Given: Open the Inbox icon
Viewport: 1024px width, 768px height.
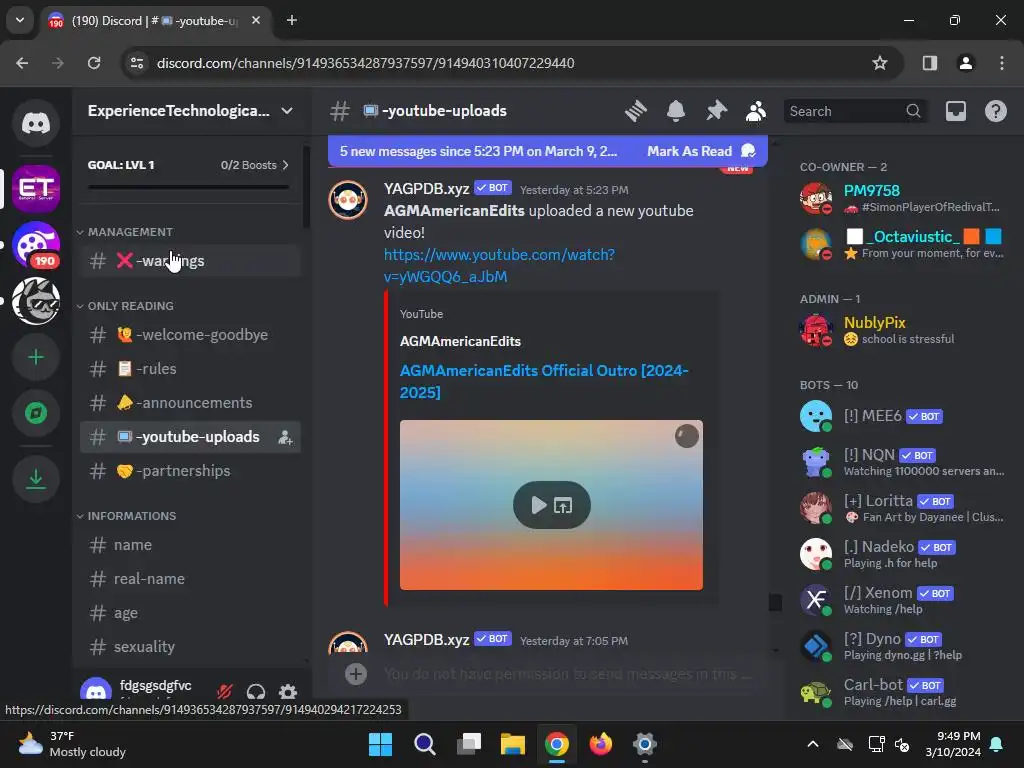Looking at the screenshot, I should [x=955, y=111].
